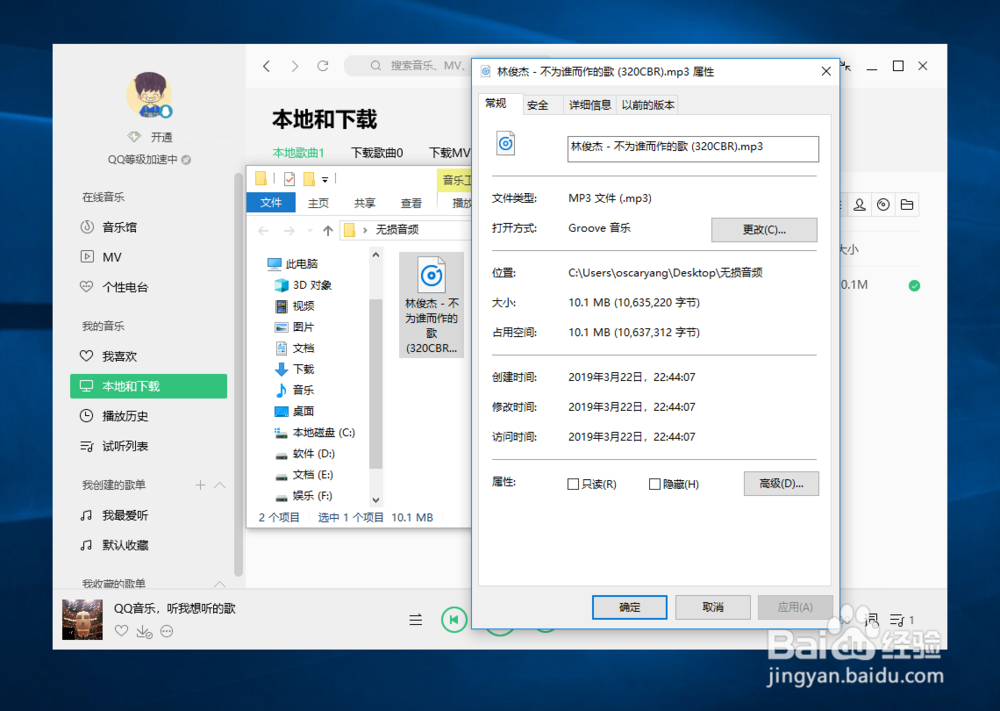Collapse the 我创建的歌单 section
Image resolution: width=1000 pixels, height=711 pixels.
220,485
